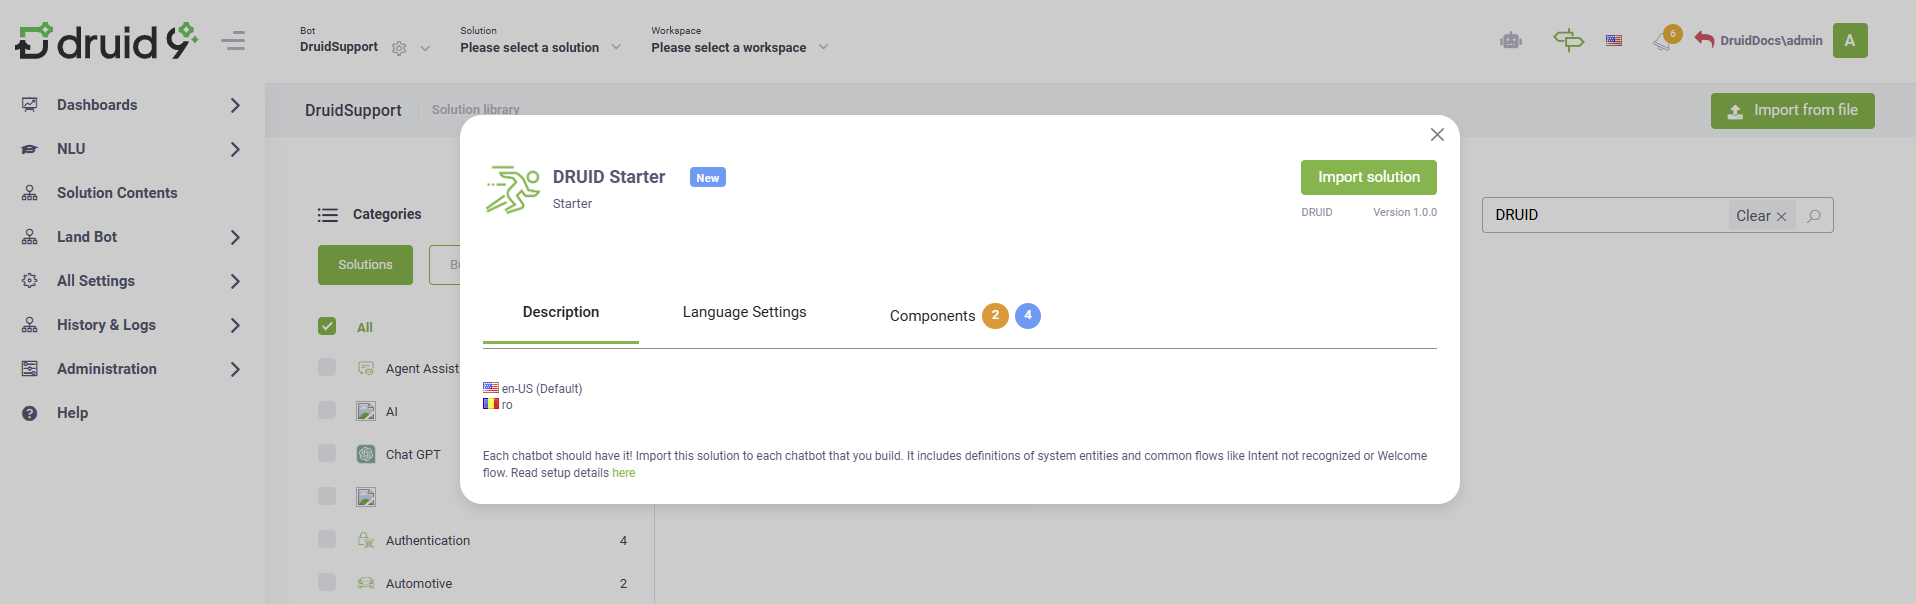Screen dimensions: 1916x604
Task: Click the Import solution button
Action: click(1368, 177)
